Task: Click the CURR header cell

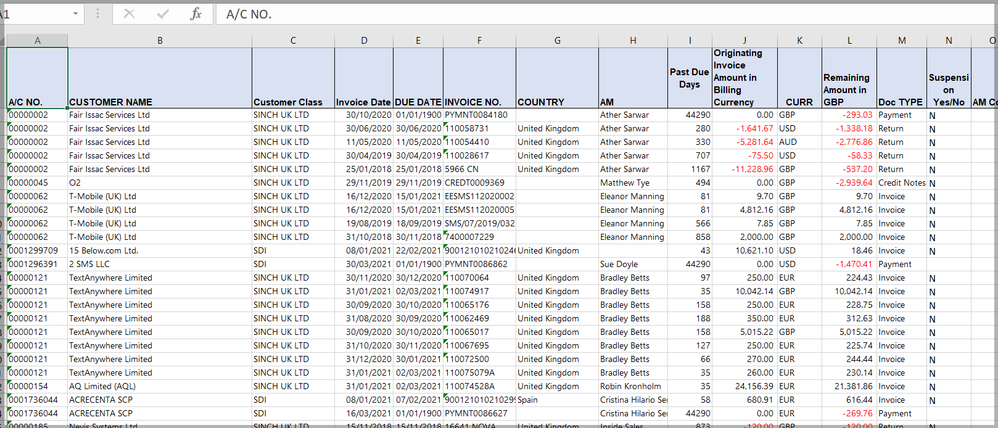Action: tap(799, 78)
